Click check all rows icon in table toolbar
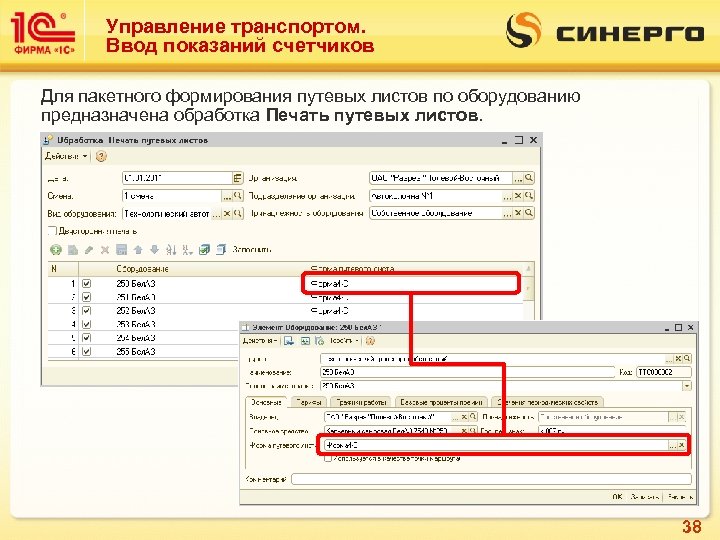 coord(204,250)
